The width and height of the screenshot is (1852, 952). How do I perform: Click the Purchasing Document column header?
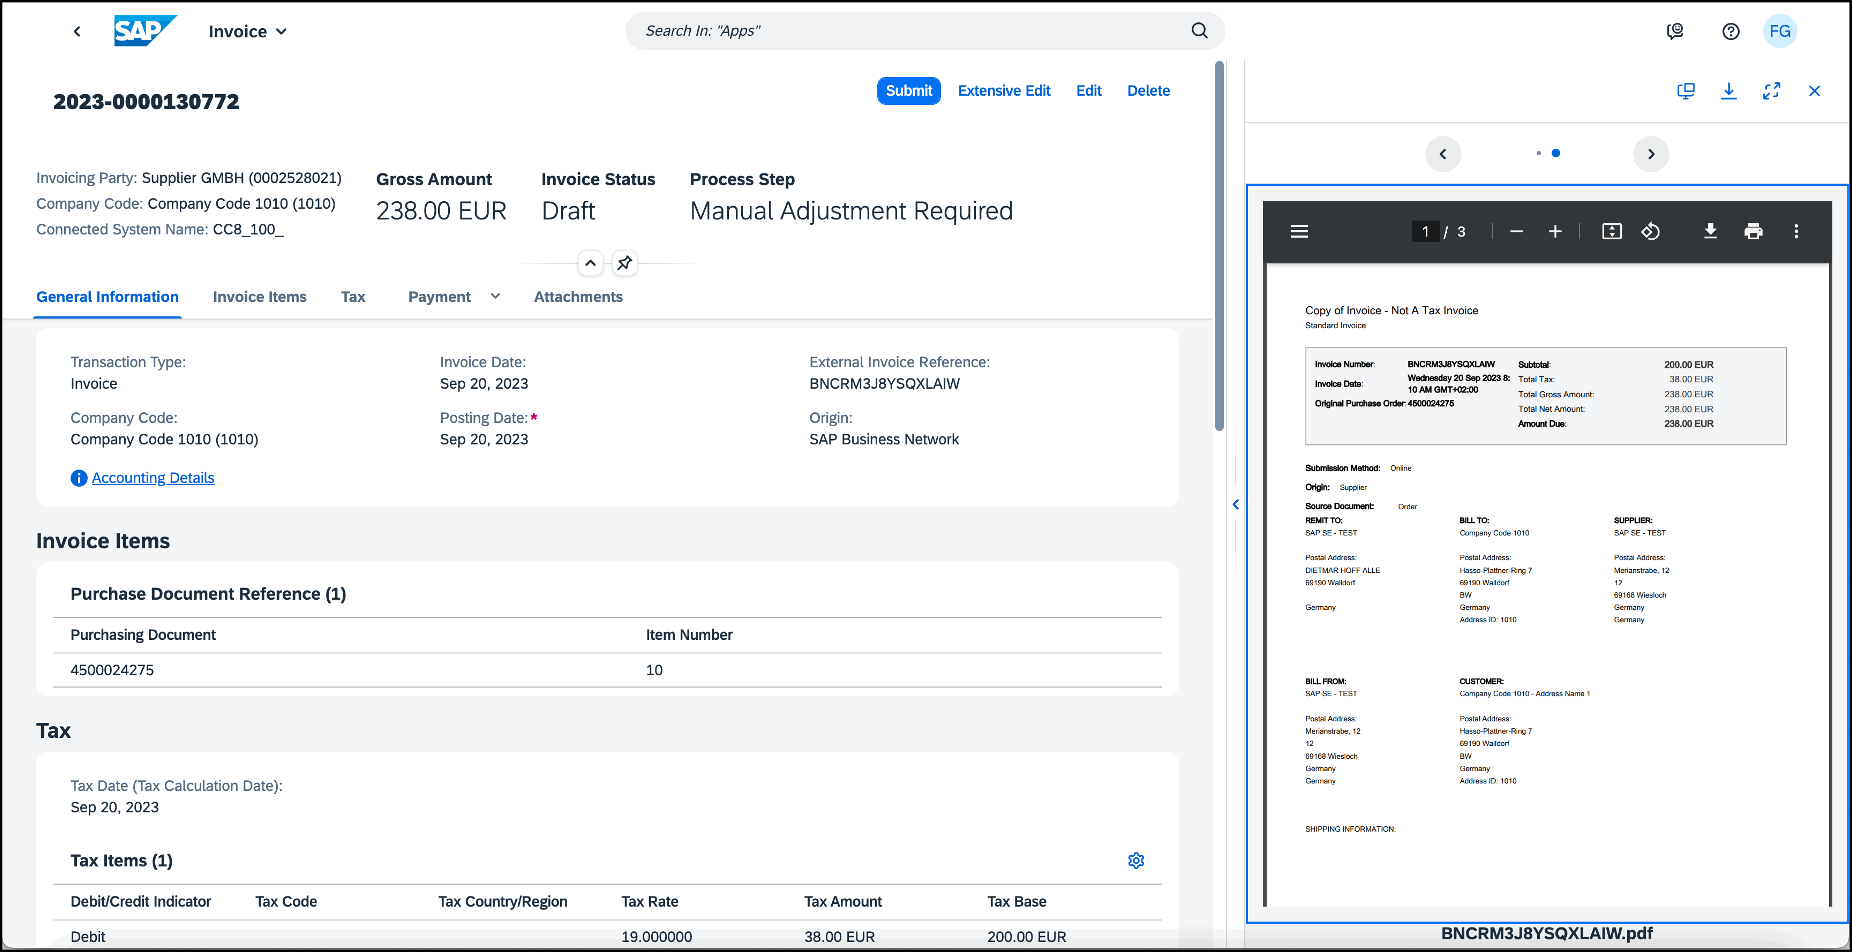(x=143, y=635)
